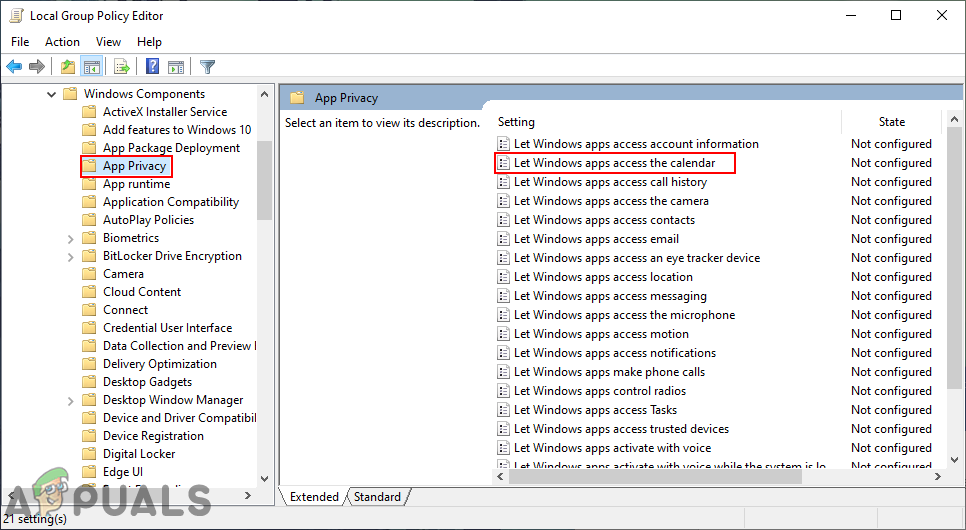The image size is (966, 530).
Task: Click the Up one level folder icon
Action: [68, 67]
